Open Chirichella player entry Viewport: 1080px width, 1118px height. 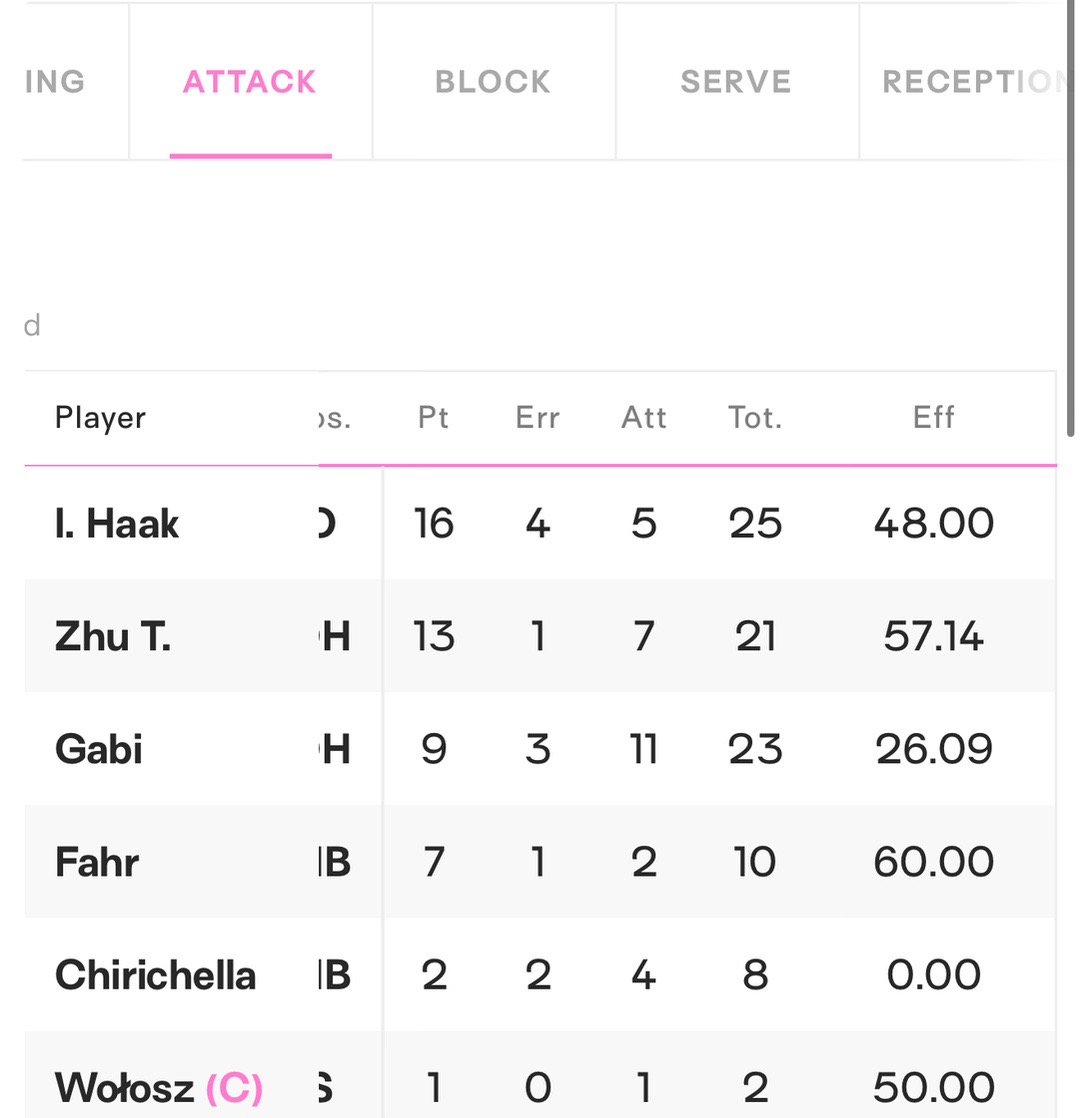155,975
